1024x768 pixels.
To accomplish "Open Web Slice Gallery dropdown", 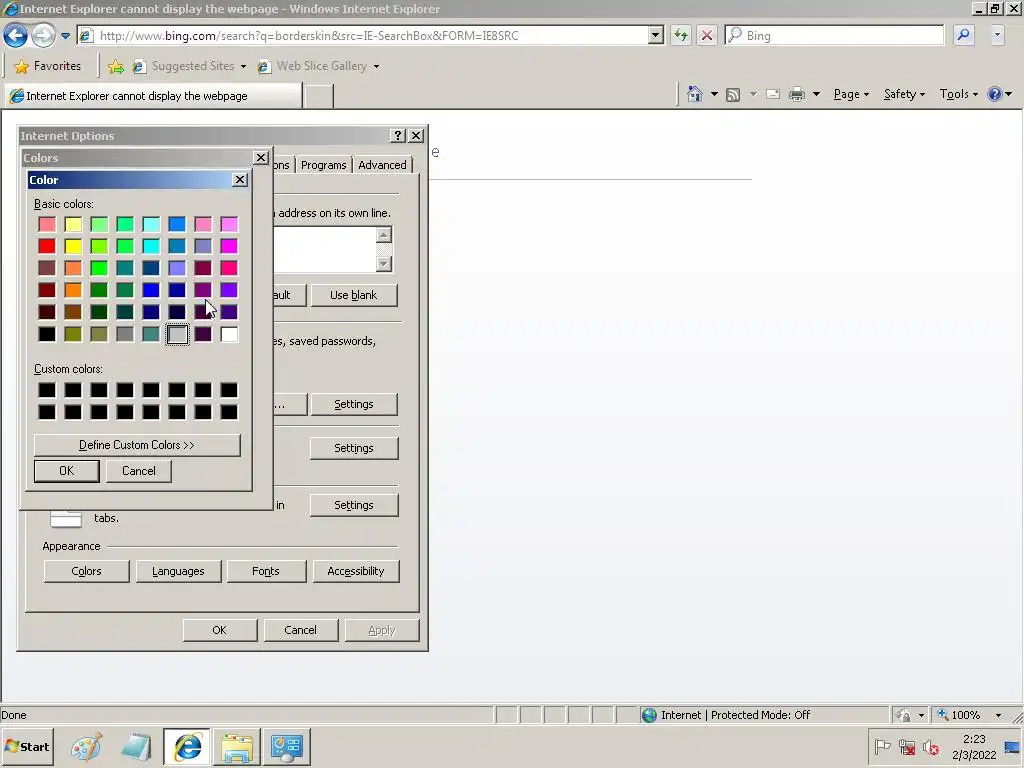I will click(376, 67).
